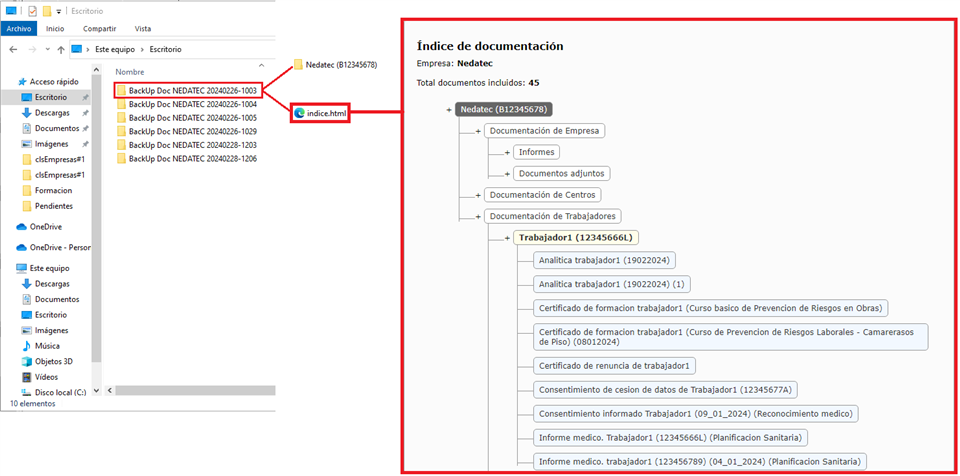Open Música in the navigation pane
The width and height of the screenshot is (960, 476).
coord(47,346)
